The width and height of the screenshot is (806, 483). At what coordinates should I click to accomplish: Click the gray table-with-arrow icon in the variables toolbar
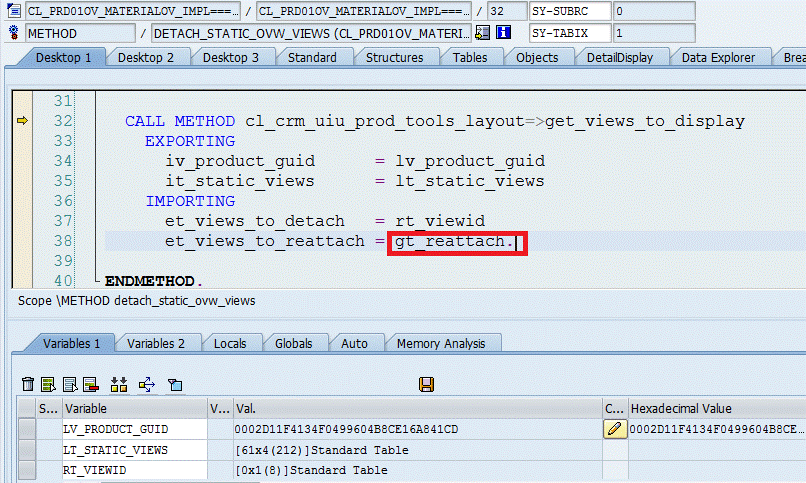(x=70, y=384)
